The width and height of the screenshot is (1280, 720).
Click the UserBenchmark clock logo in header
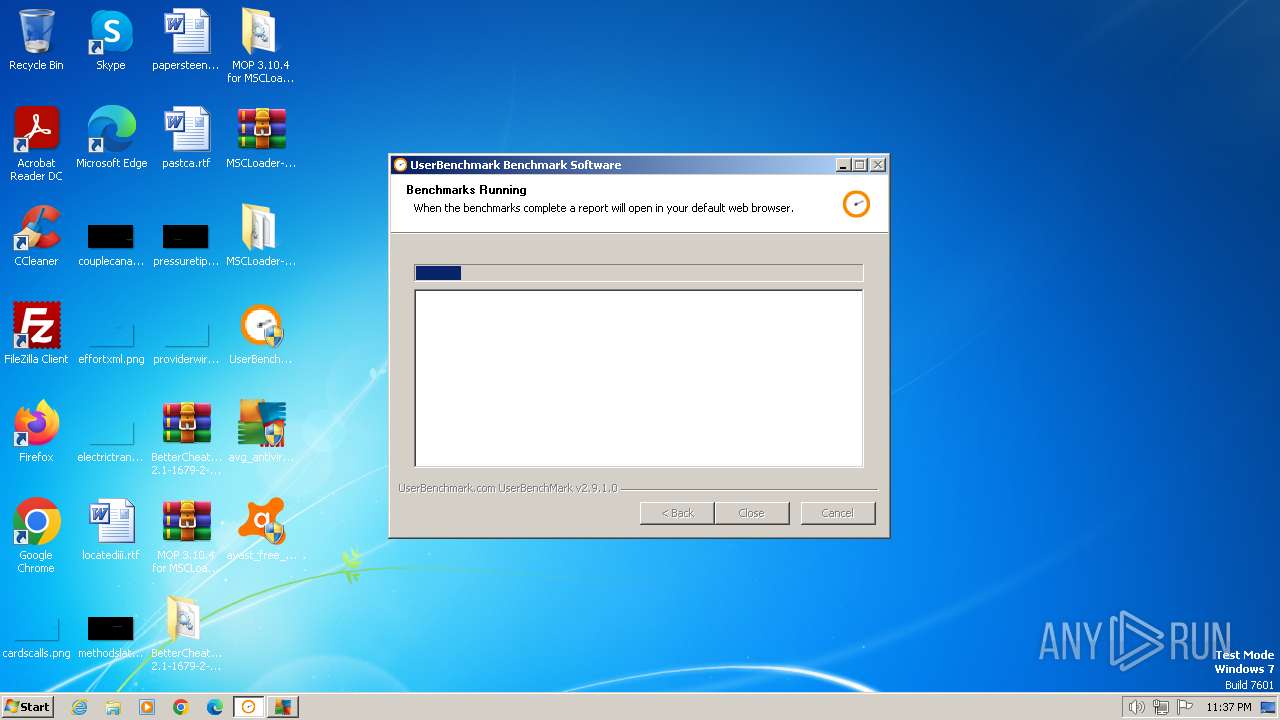(x=856, y=204)
